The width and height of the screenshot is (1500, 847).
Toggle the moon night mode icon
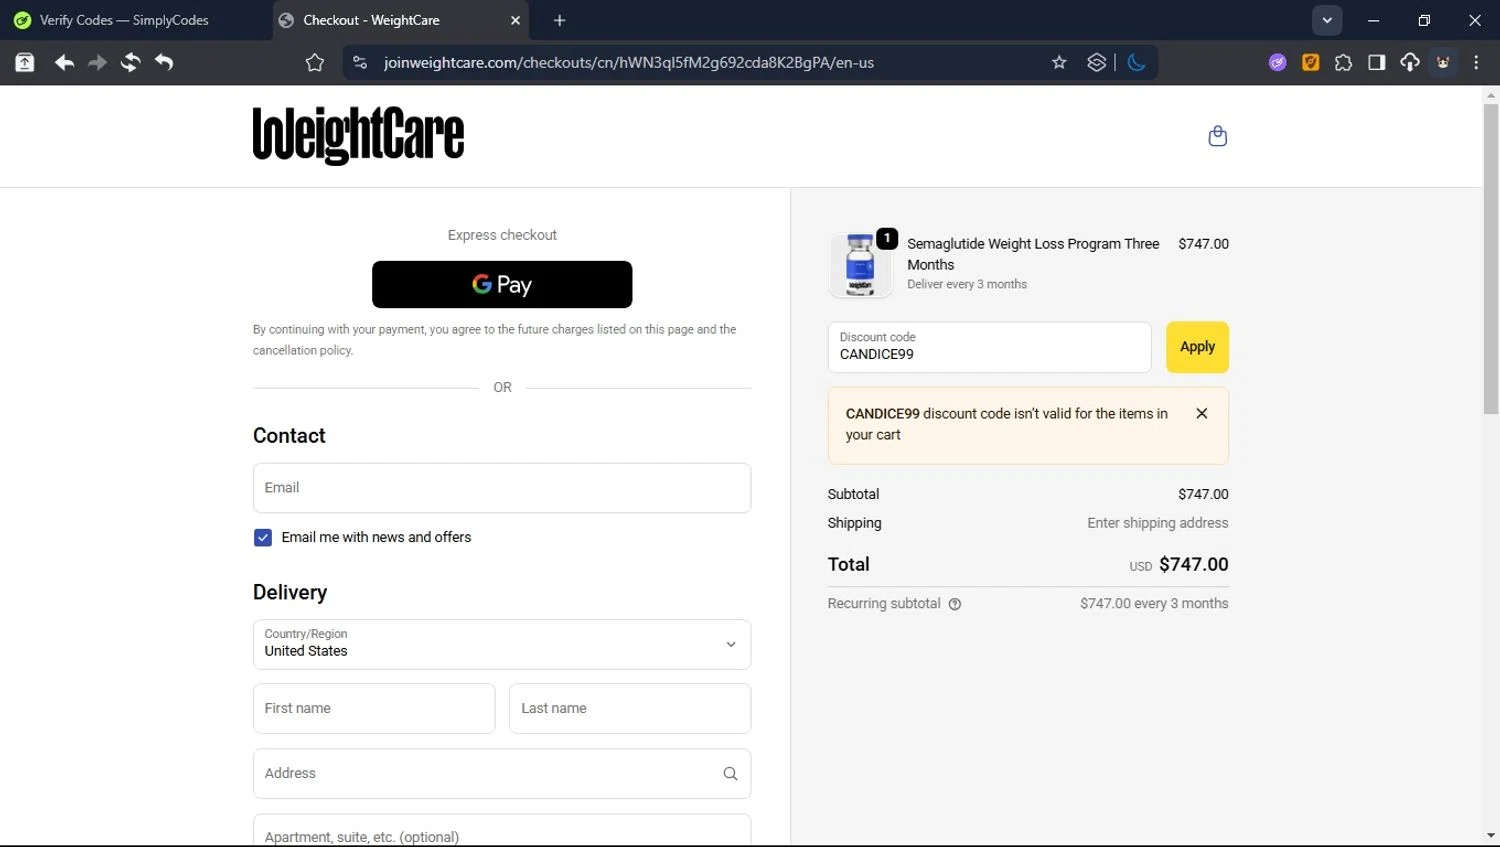point(1136,62)
